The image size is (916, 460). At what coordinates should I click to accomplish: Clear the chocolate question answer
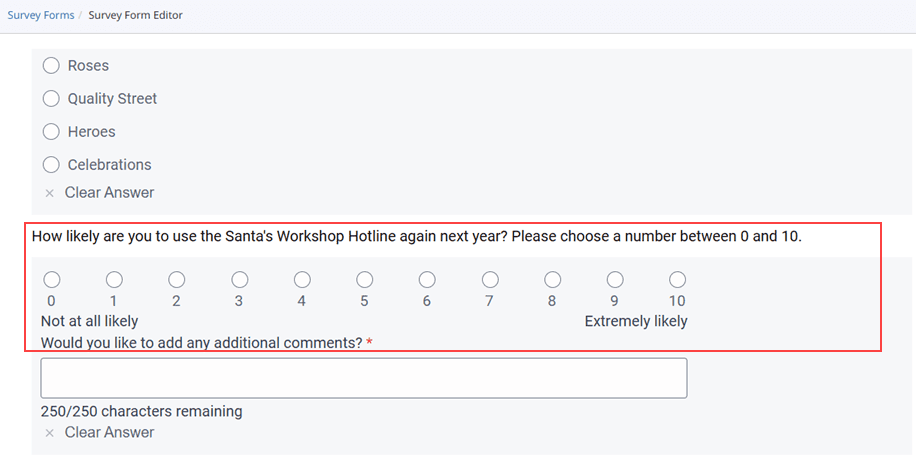point(109,192)
